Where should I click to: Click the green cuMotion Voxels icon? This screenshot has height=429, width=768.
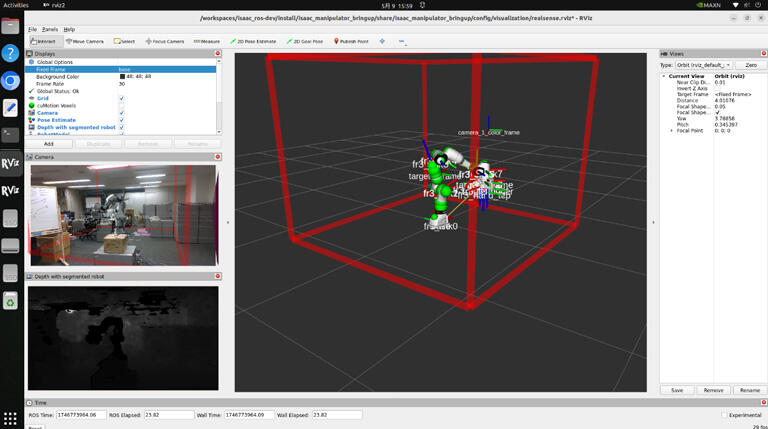(32, 106)
